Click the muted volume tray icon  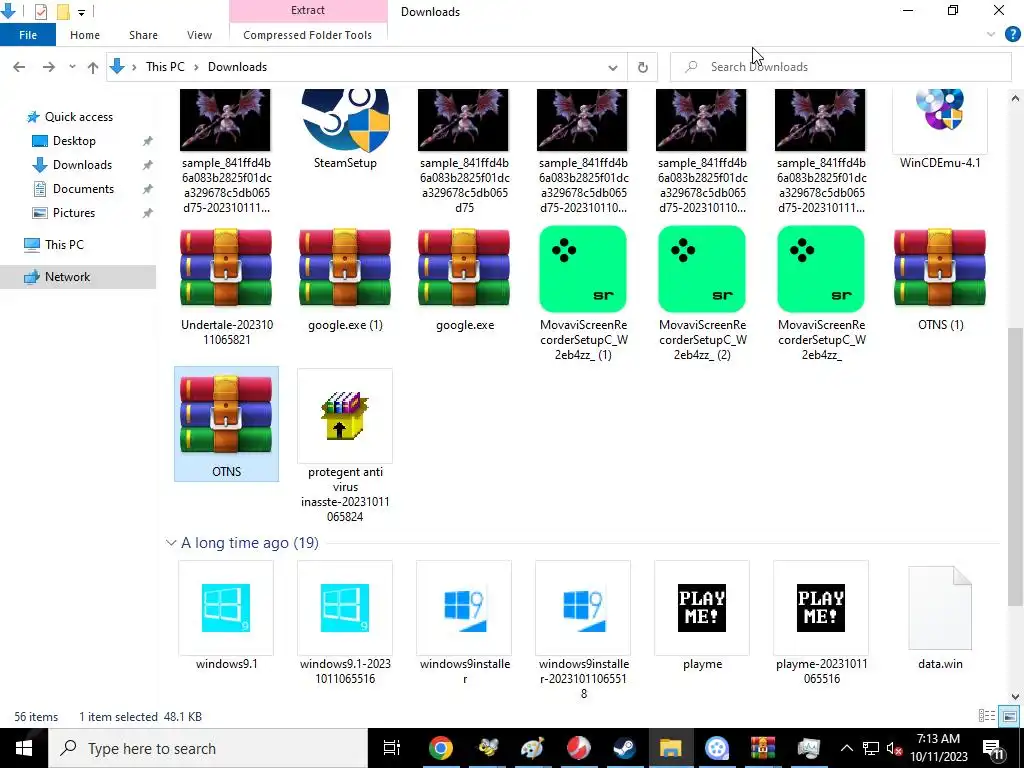pyautogui.click(x=895, y=748)
